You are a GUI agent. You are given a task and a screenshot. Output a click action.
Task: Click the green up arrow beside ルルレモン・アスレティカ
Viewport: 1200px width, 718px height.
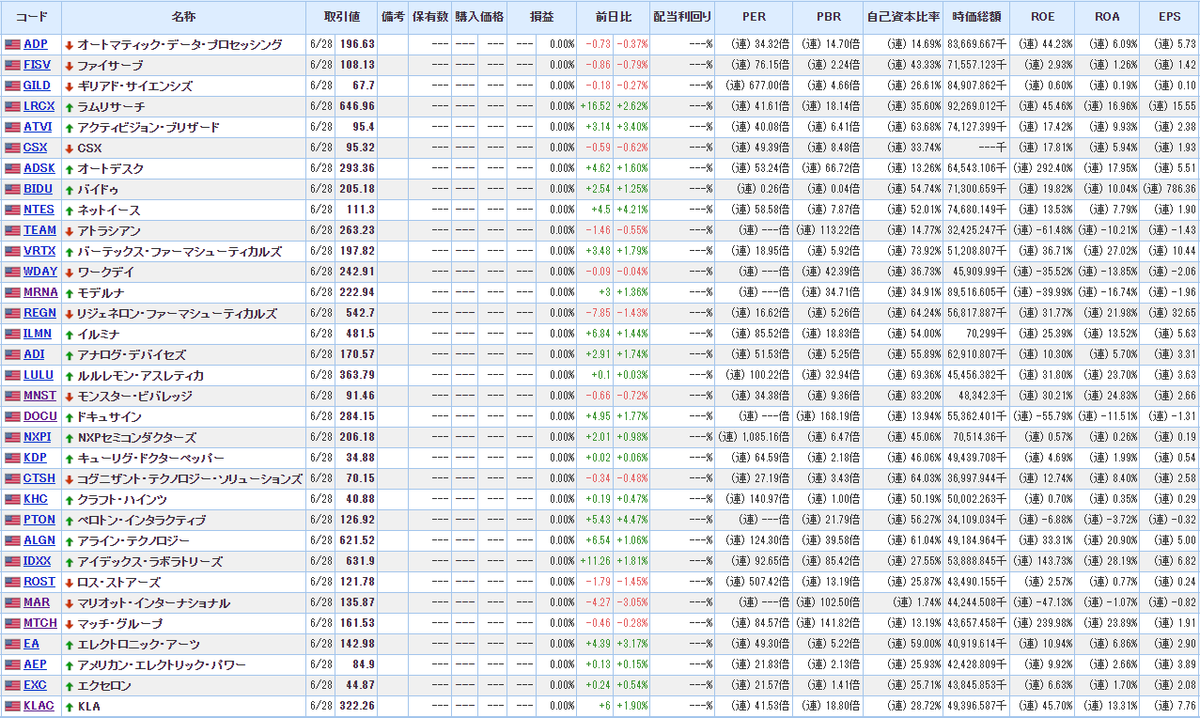click(x=69, y=376)
